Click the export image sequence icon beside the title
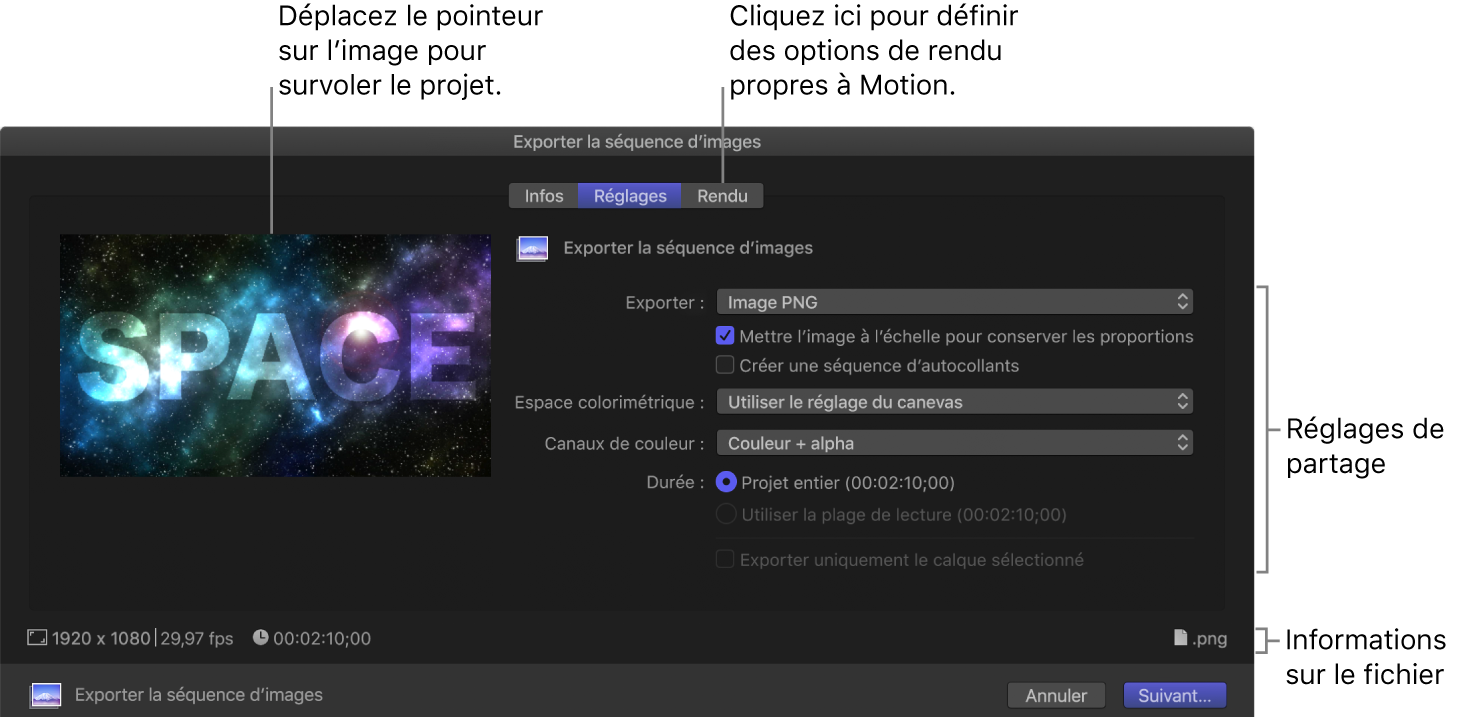The height and width of the screenshot is (718, 1479). [x=532, y=247]
